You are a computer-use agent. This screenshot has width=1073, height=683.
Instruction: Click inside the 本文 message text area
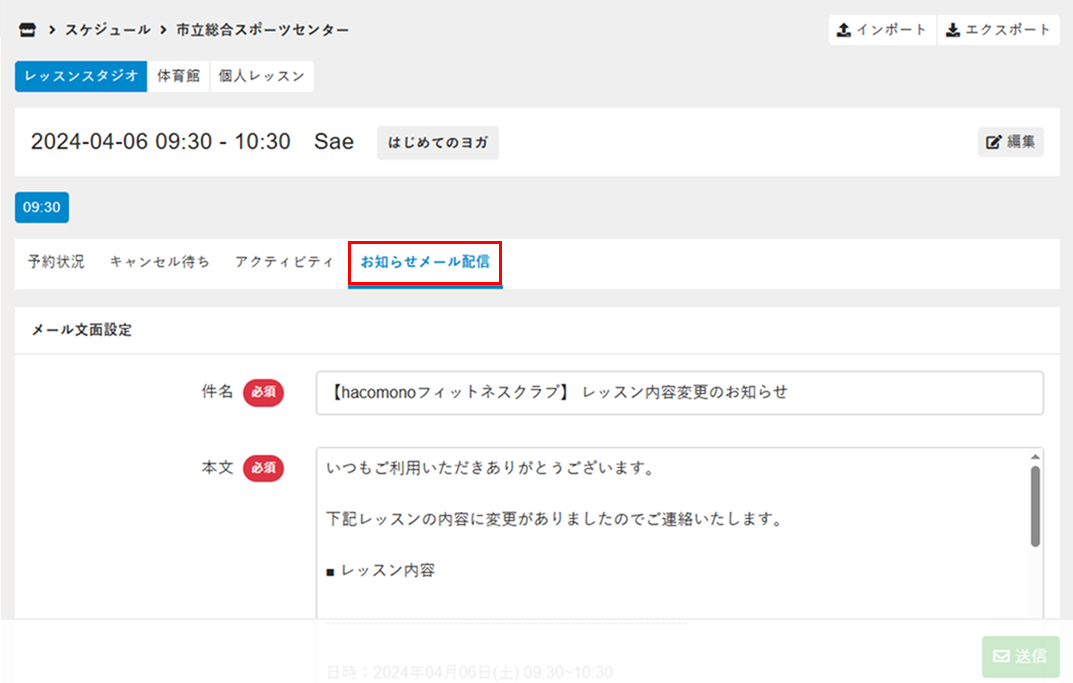coord(670,540)
